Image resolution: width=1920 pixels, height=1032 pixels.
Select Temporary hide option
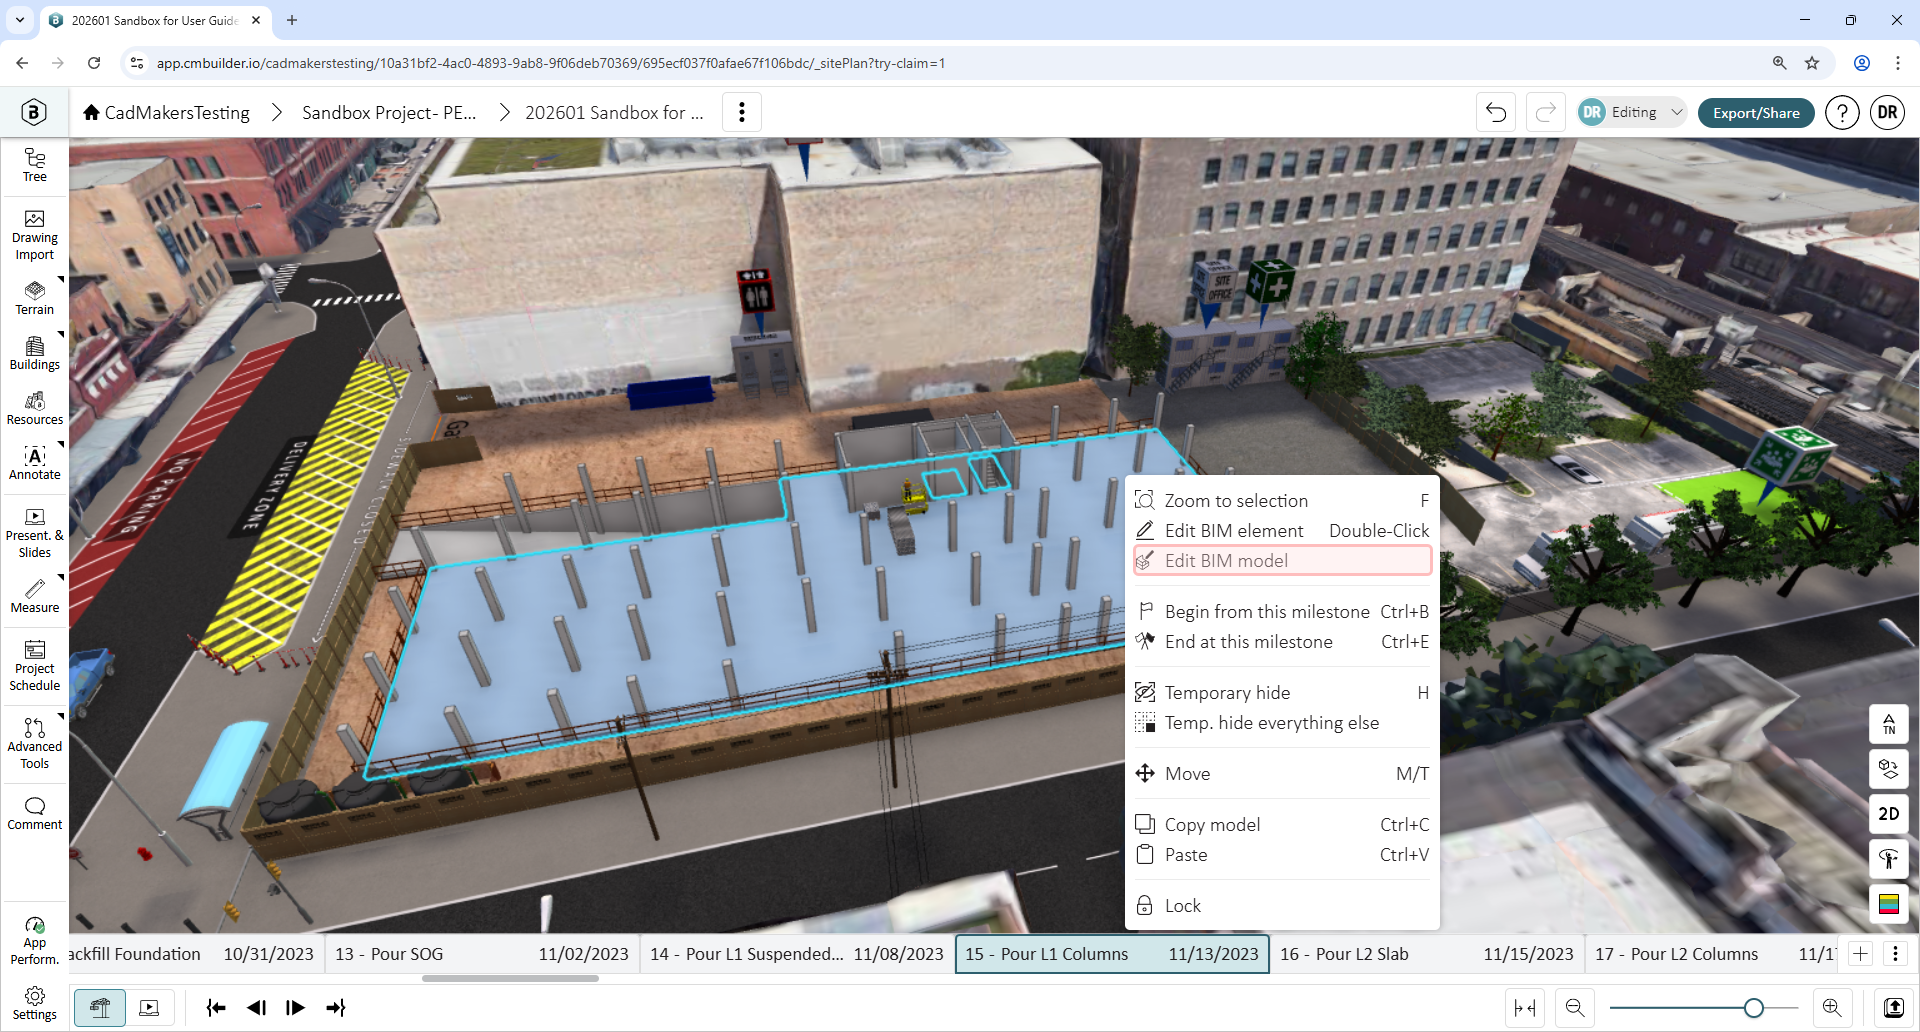[x=1282, y=693]
